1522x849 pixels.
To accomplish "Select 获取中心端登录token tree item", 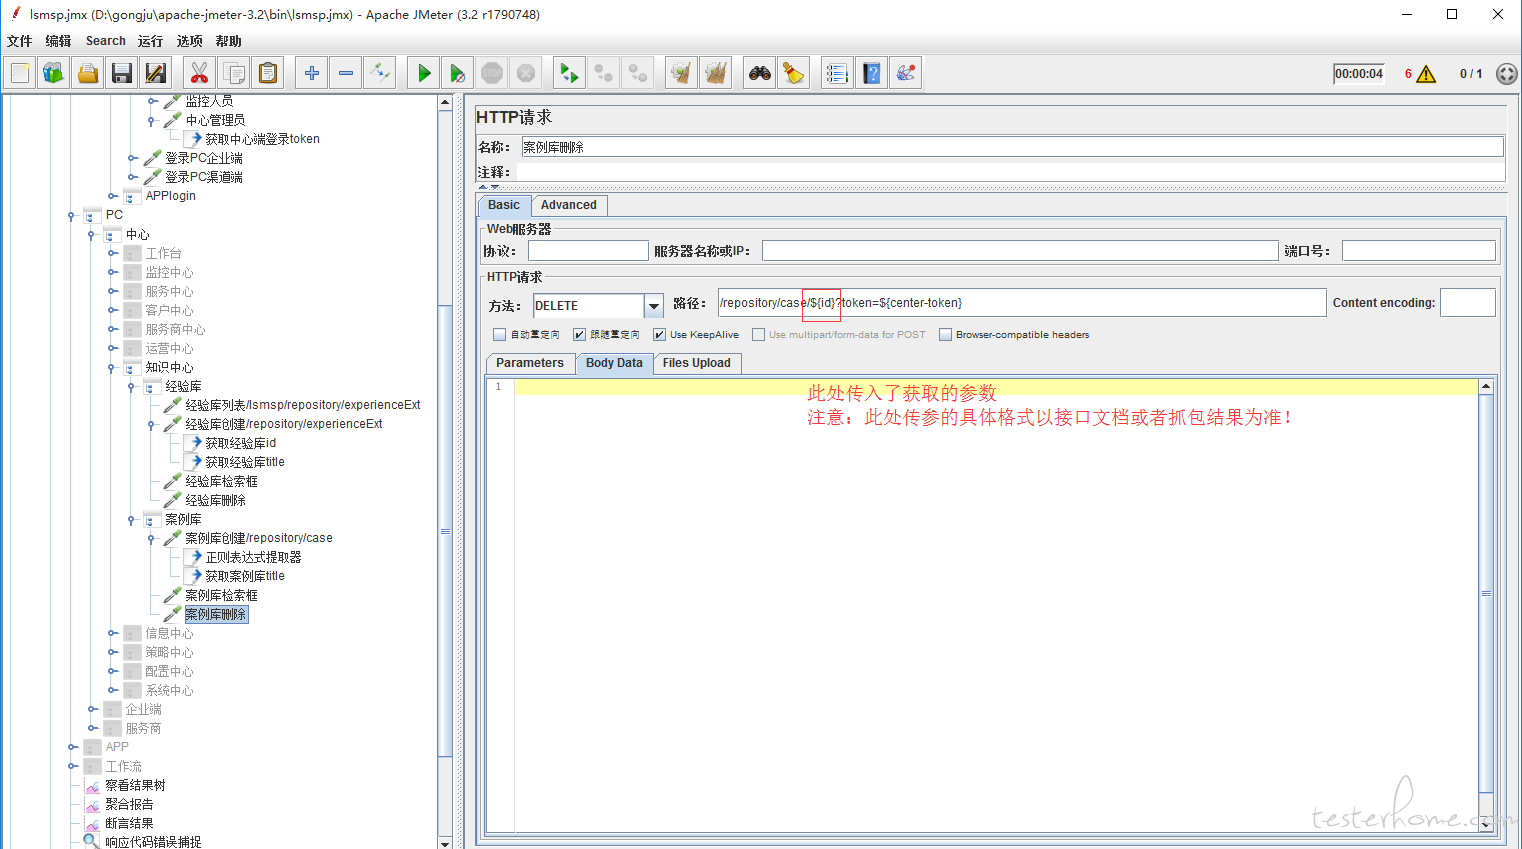I will pyautogui.click(x=262, y=140).
